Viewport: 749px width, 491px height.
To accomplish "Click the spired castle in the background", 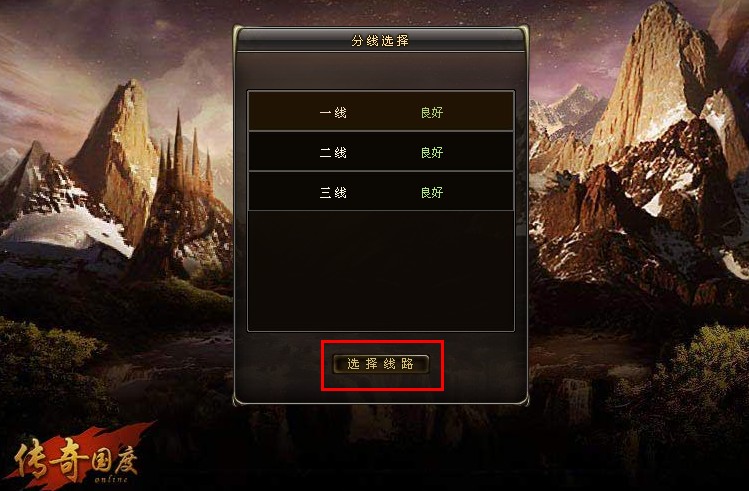I will [184, 201].
